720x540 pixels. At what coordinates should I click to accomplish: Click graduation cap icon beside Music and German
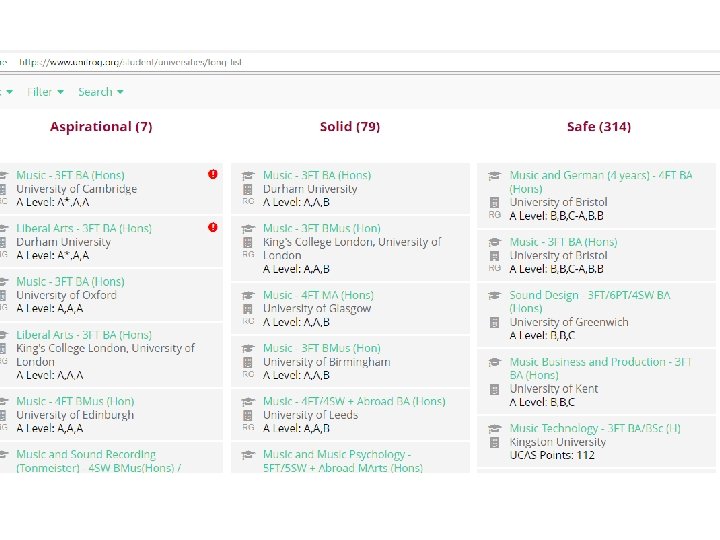pos(495,175)
